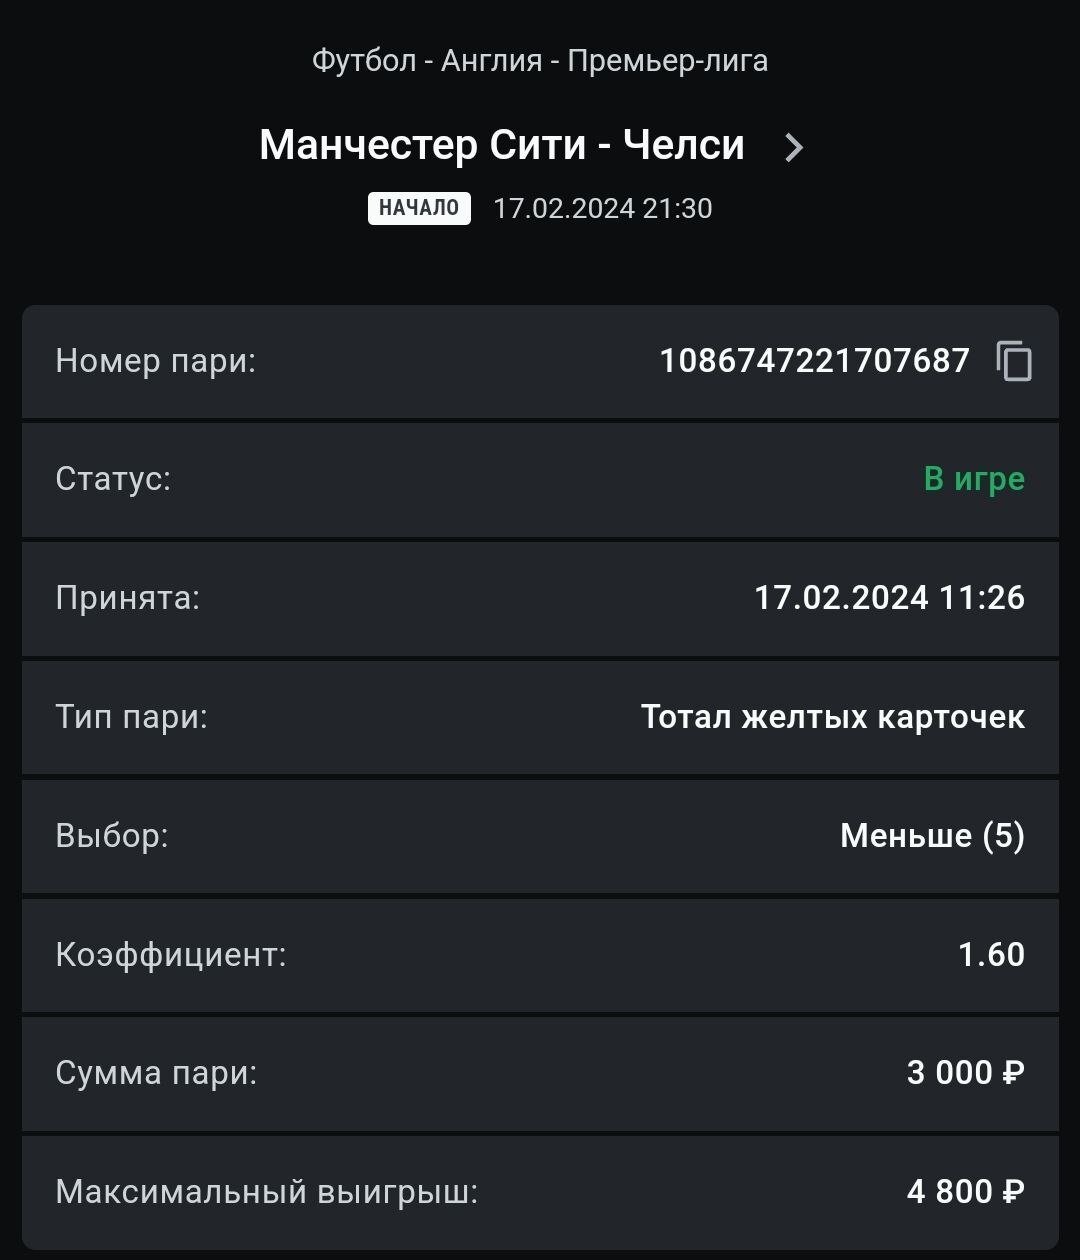Copy the bet number to clipboard
Image resolution: width=1080 pixels, height=1260 pixels.
point(1014,361)
